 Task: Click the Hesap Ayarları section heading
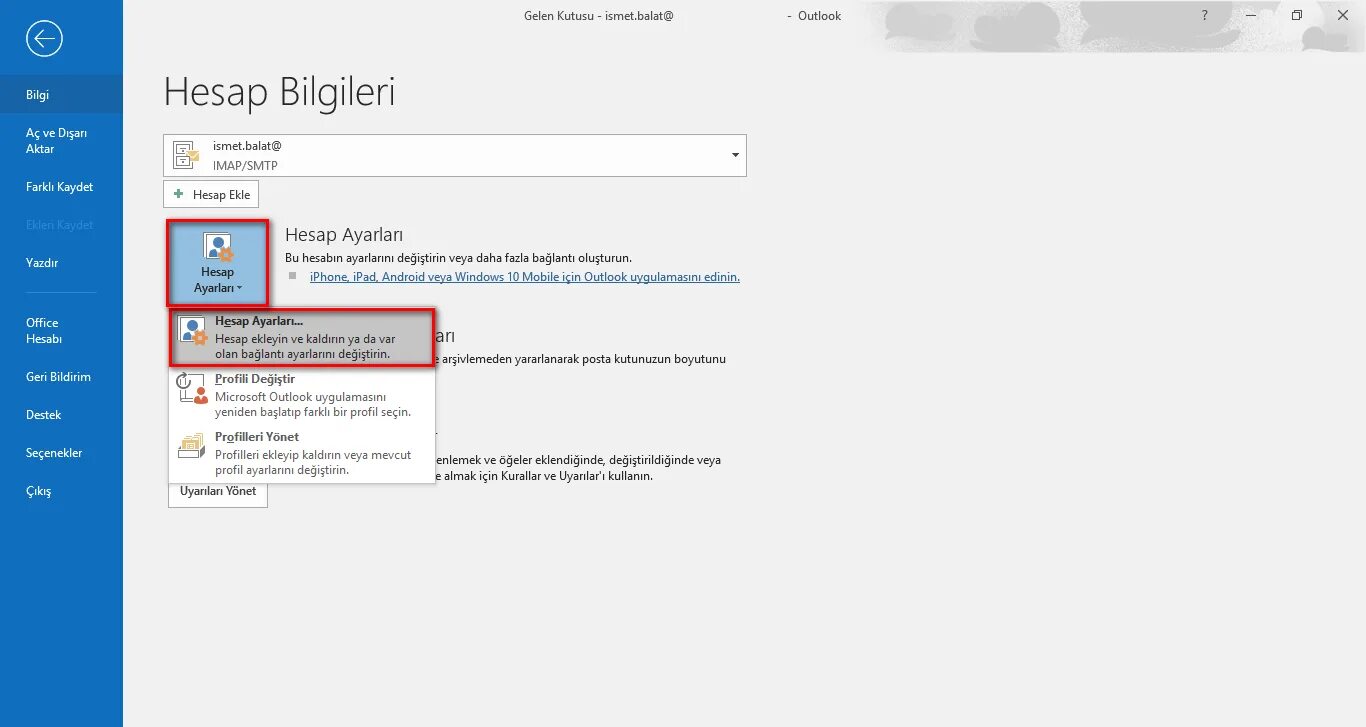pyautogui.click(x=344, y=234)
